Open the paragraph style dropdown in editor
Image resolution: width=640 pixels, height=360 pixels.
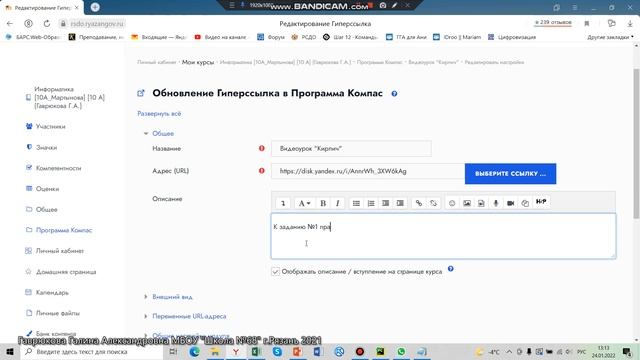pyautogui.click(x=304, y=203)
